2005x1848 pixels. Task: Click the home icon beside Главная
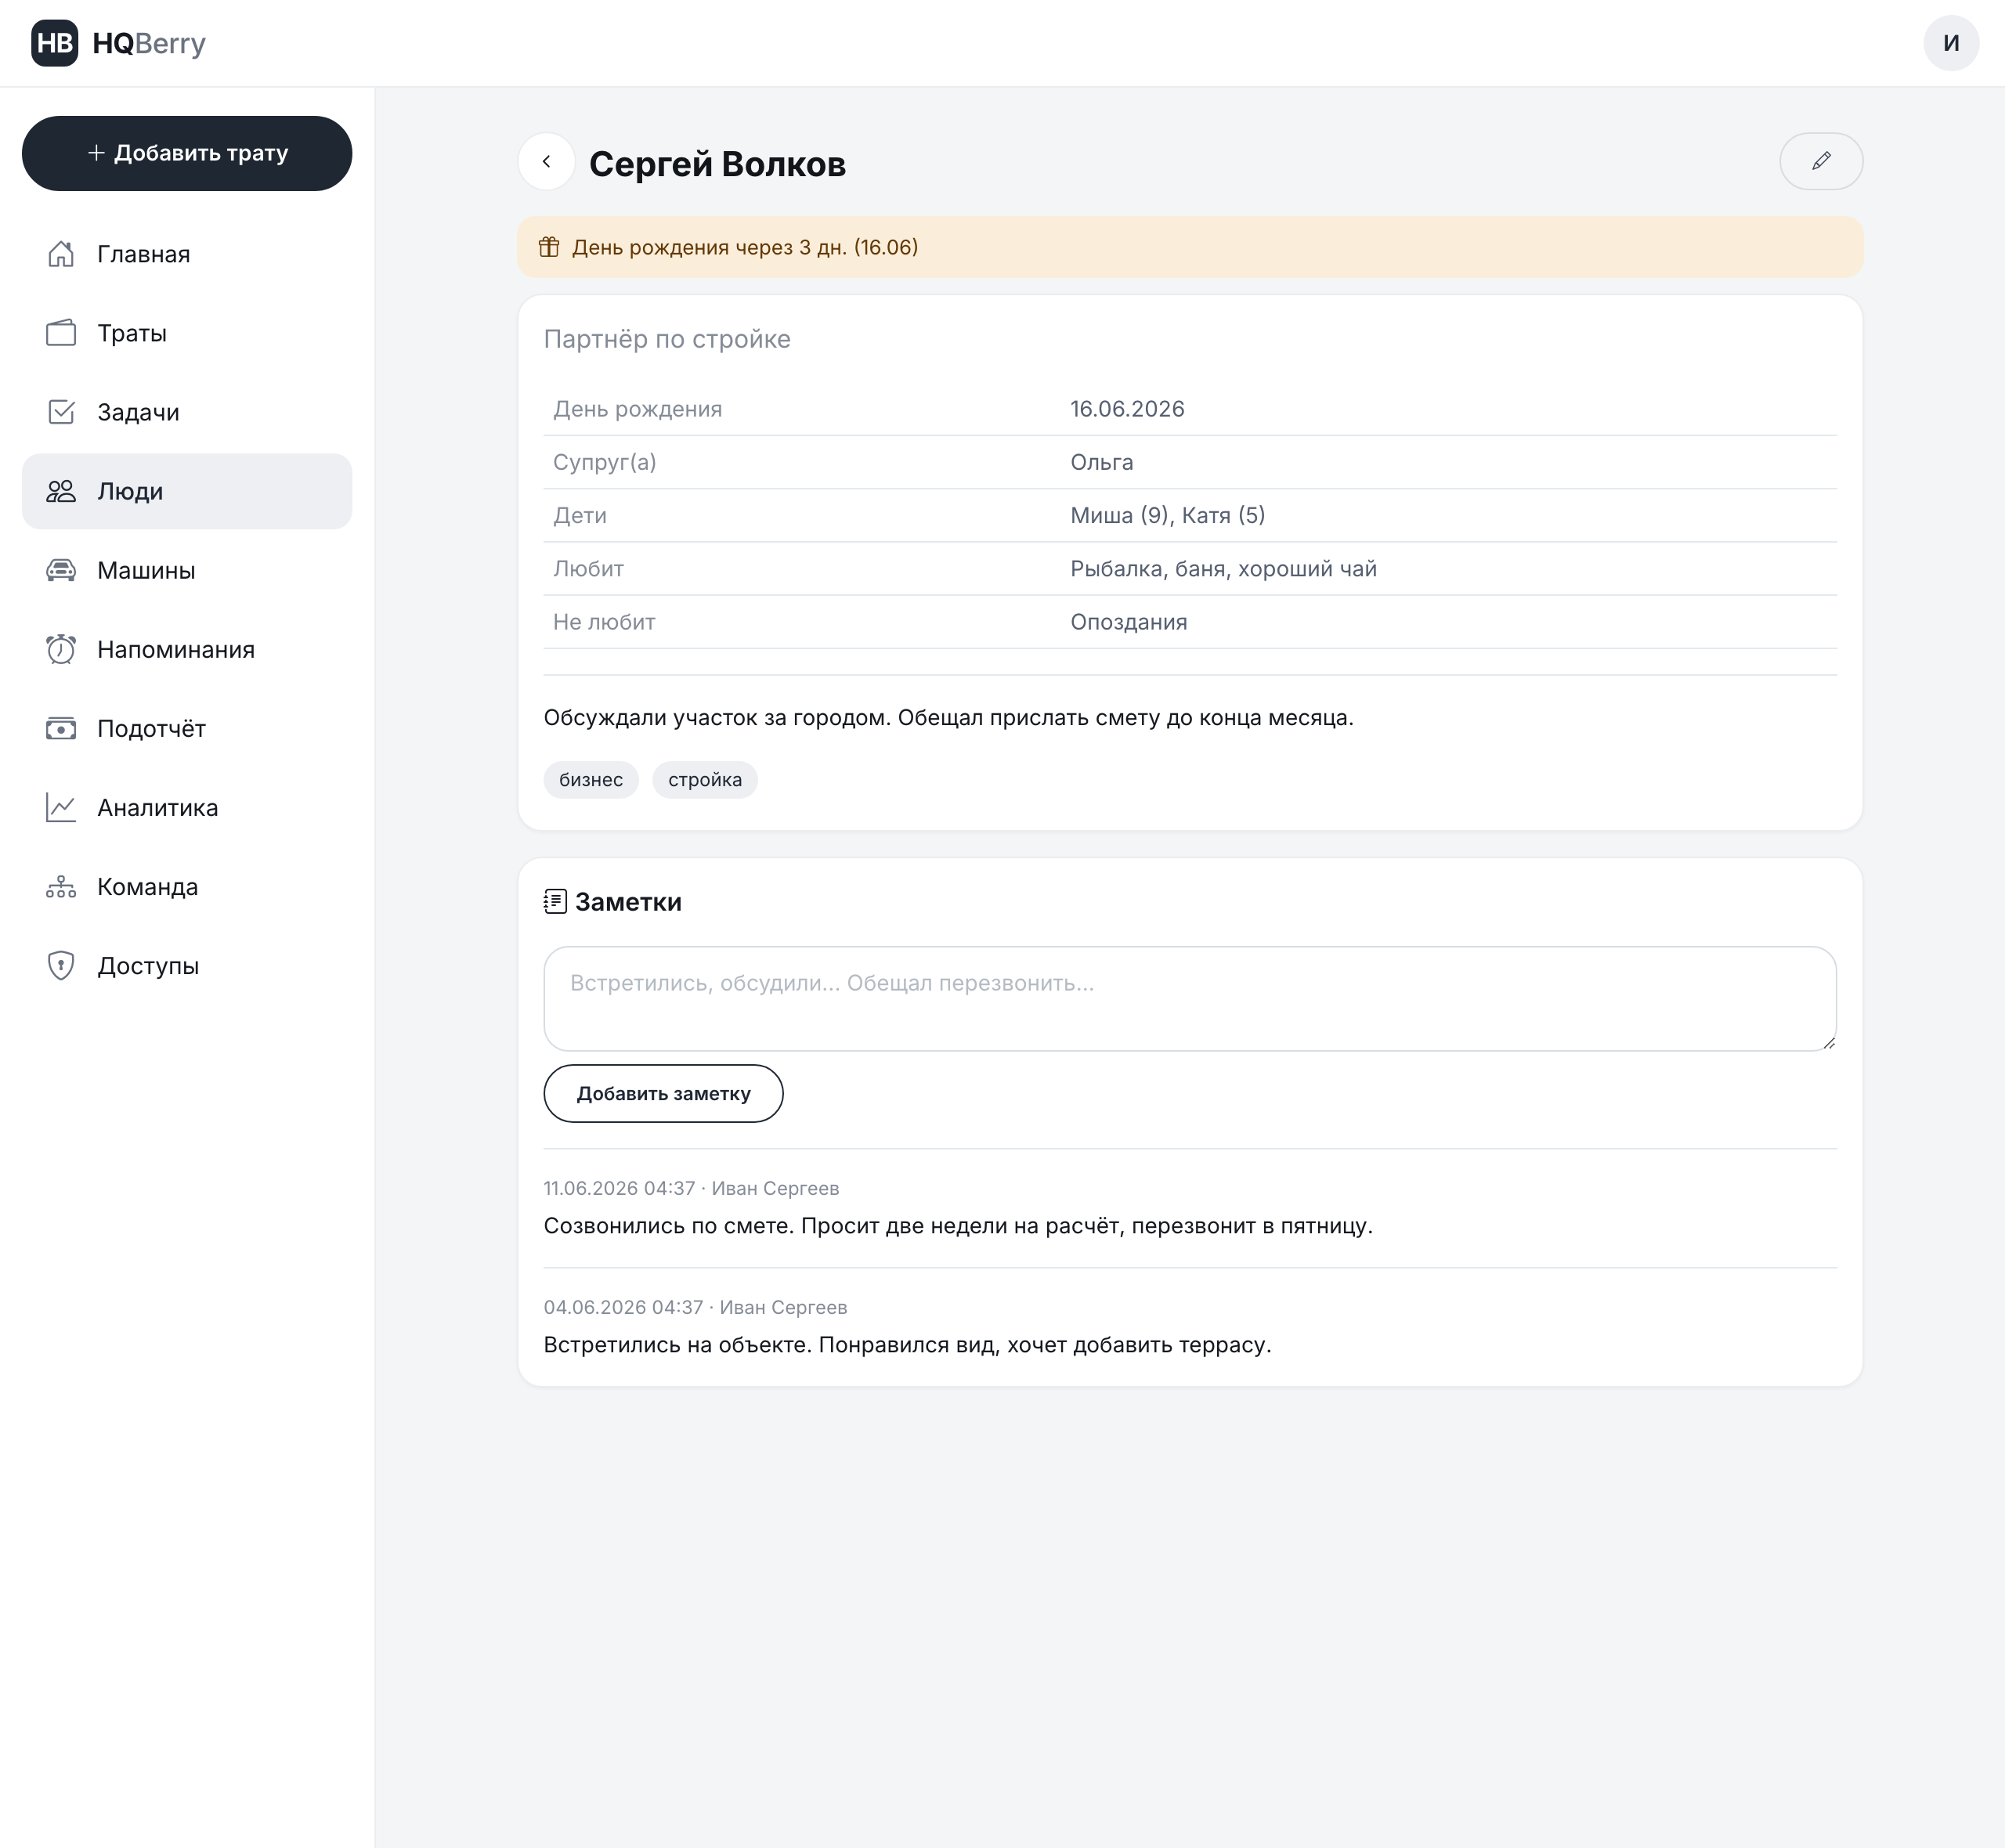pos(61,254)
